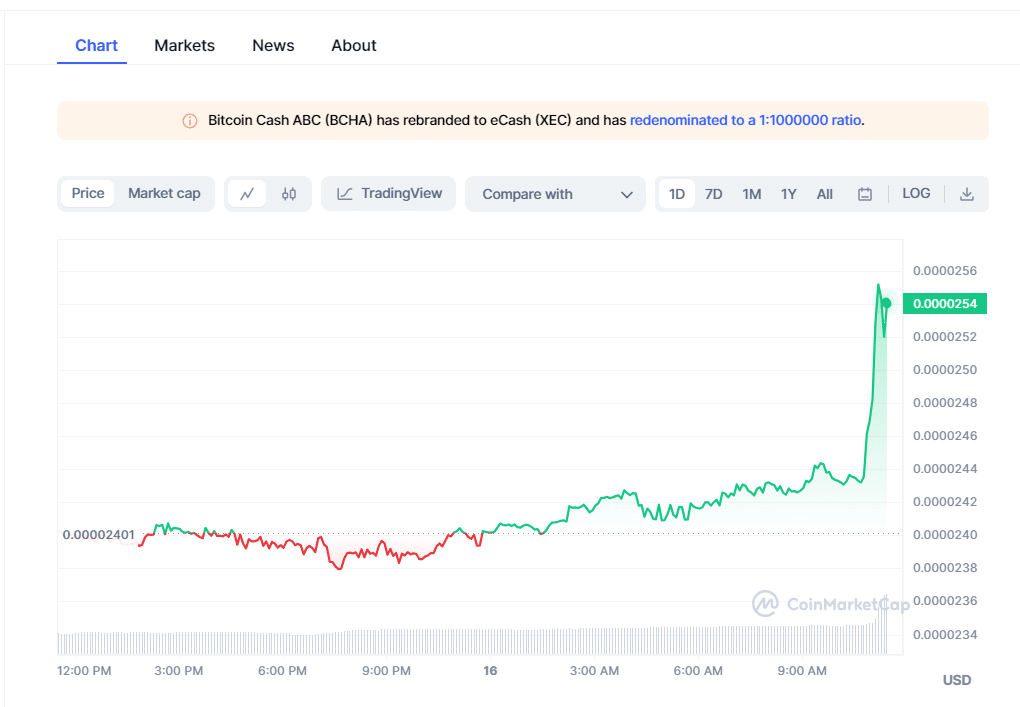Click the 0.0000240 price axis label

[x=945, y=535]
